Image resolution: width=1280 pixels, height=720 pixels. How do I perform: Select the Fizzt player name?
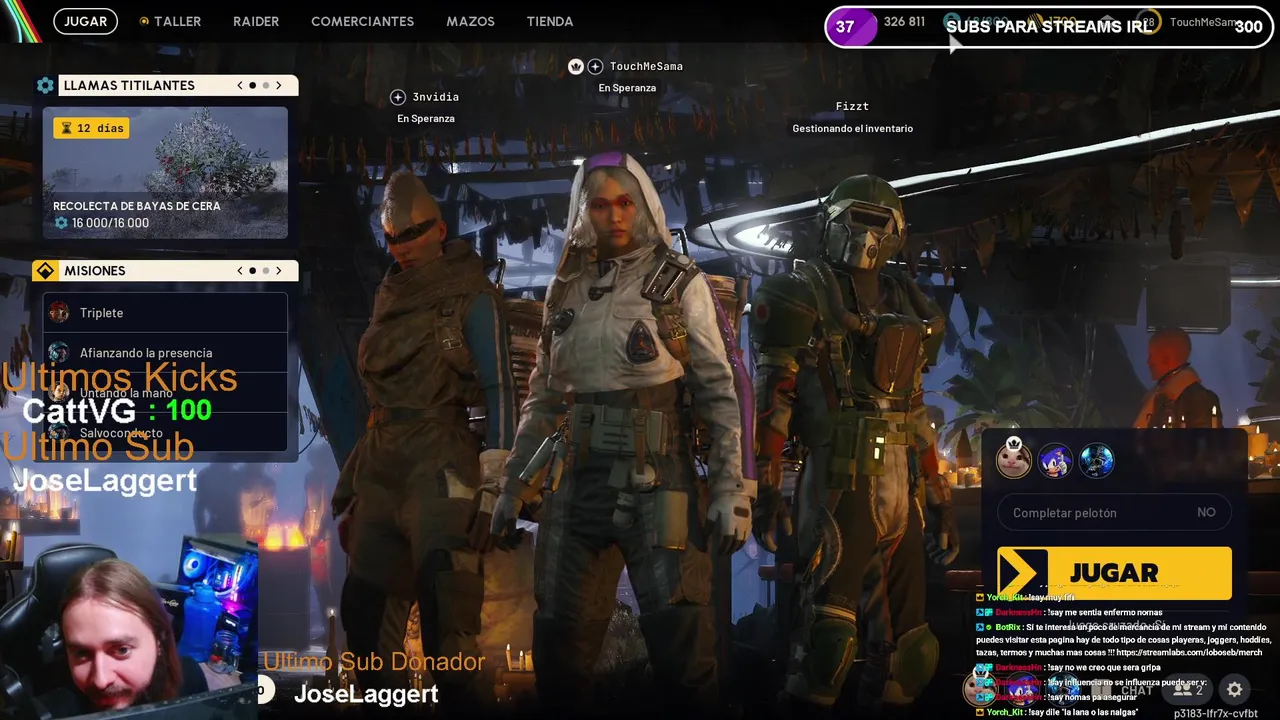[852, 106]
